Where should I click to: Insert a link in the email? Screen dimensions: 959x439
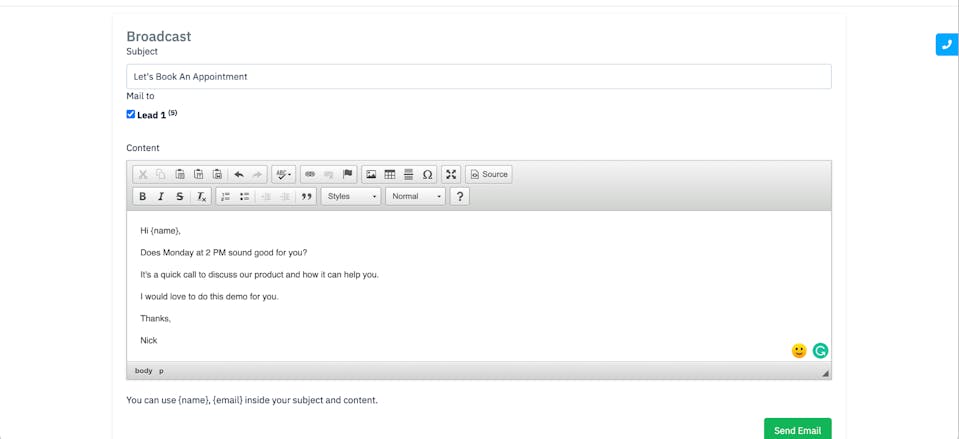pyautogui.click(x=310, y=174)
